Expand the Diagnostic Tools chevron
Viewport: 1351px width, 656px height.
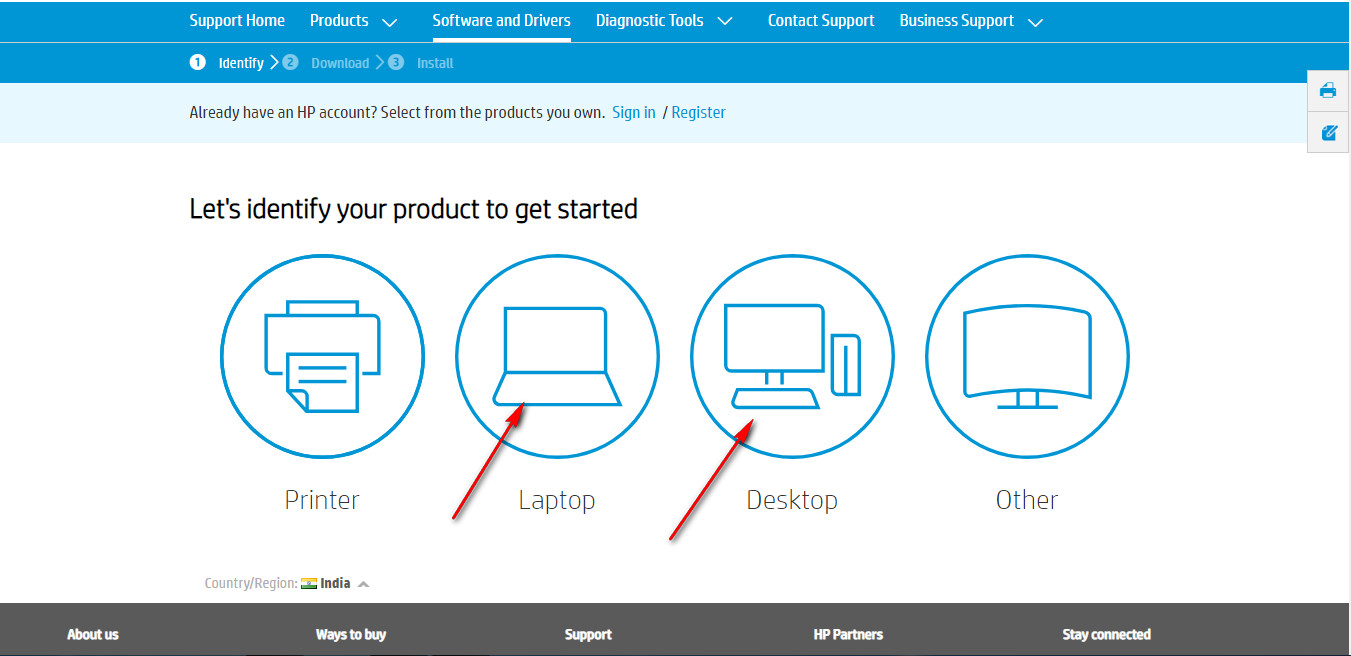(x=726, y=22)
